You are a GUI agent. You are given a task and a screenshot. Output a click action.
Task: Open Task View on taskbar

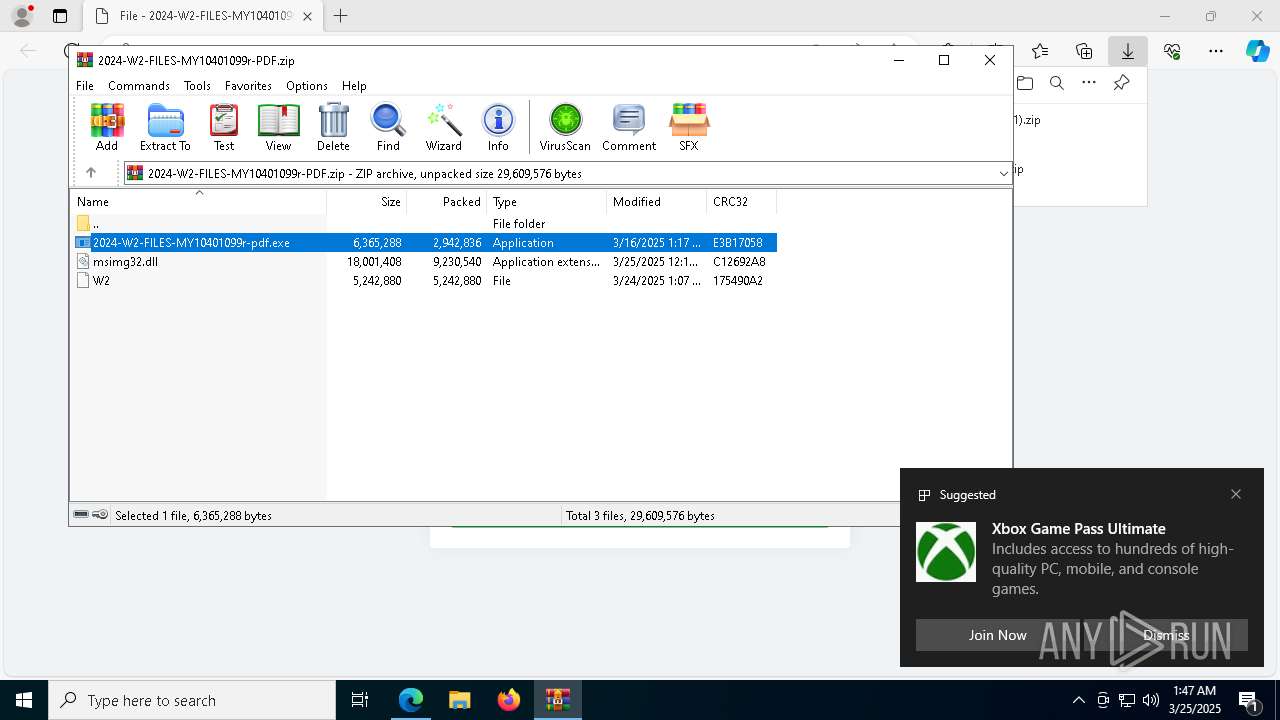[x=360, y=700]
